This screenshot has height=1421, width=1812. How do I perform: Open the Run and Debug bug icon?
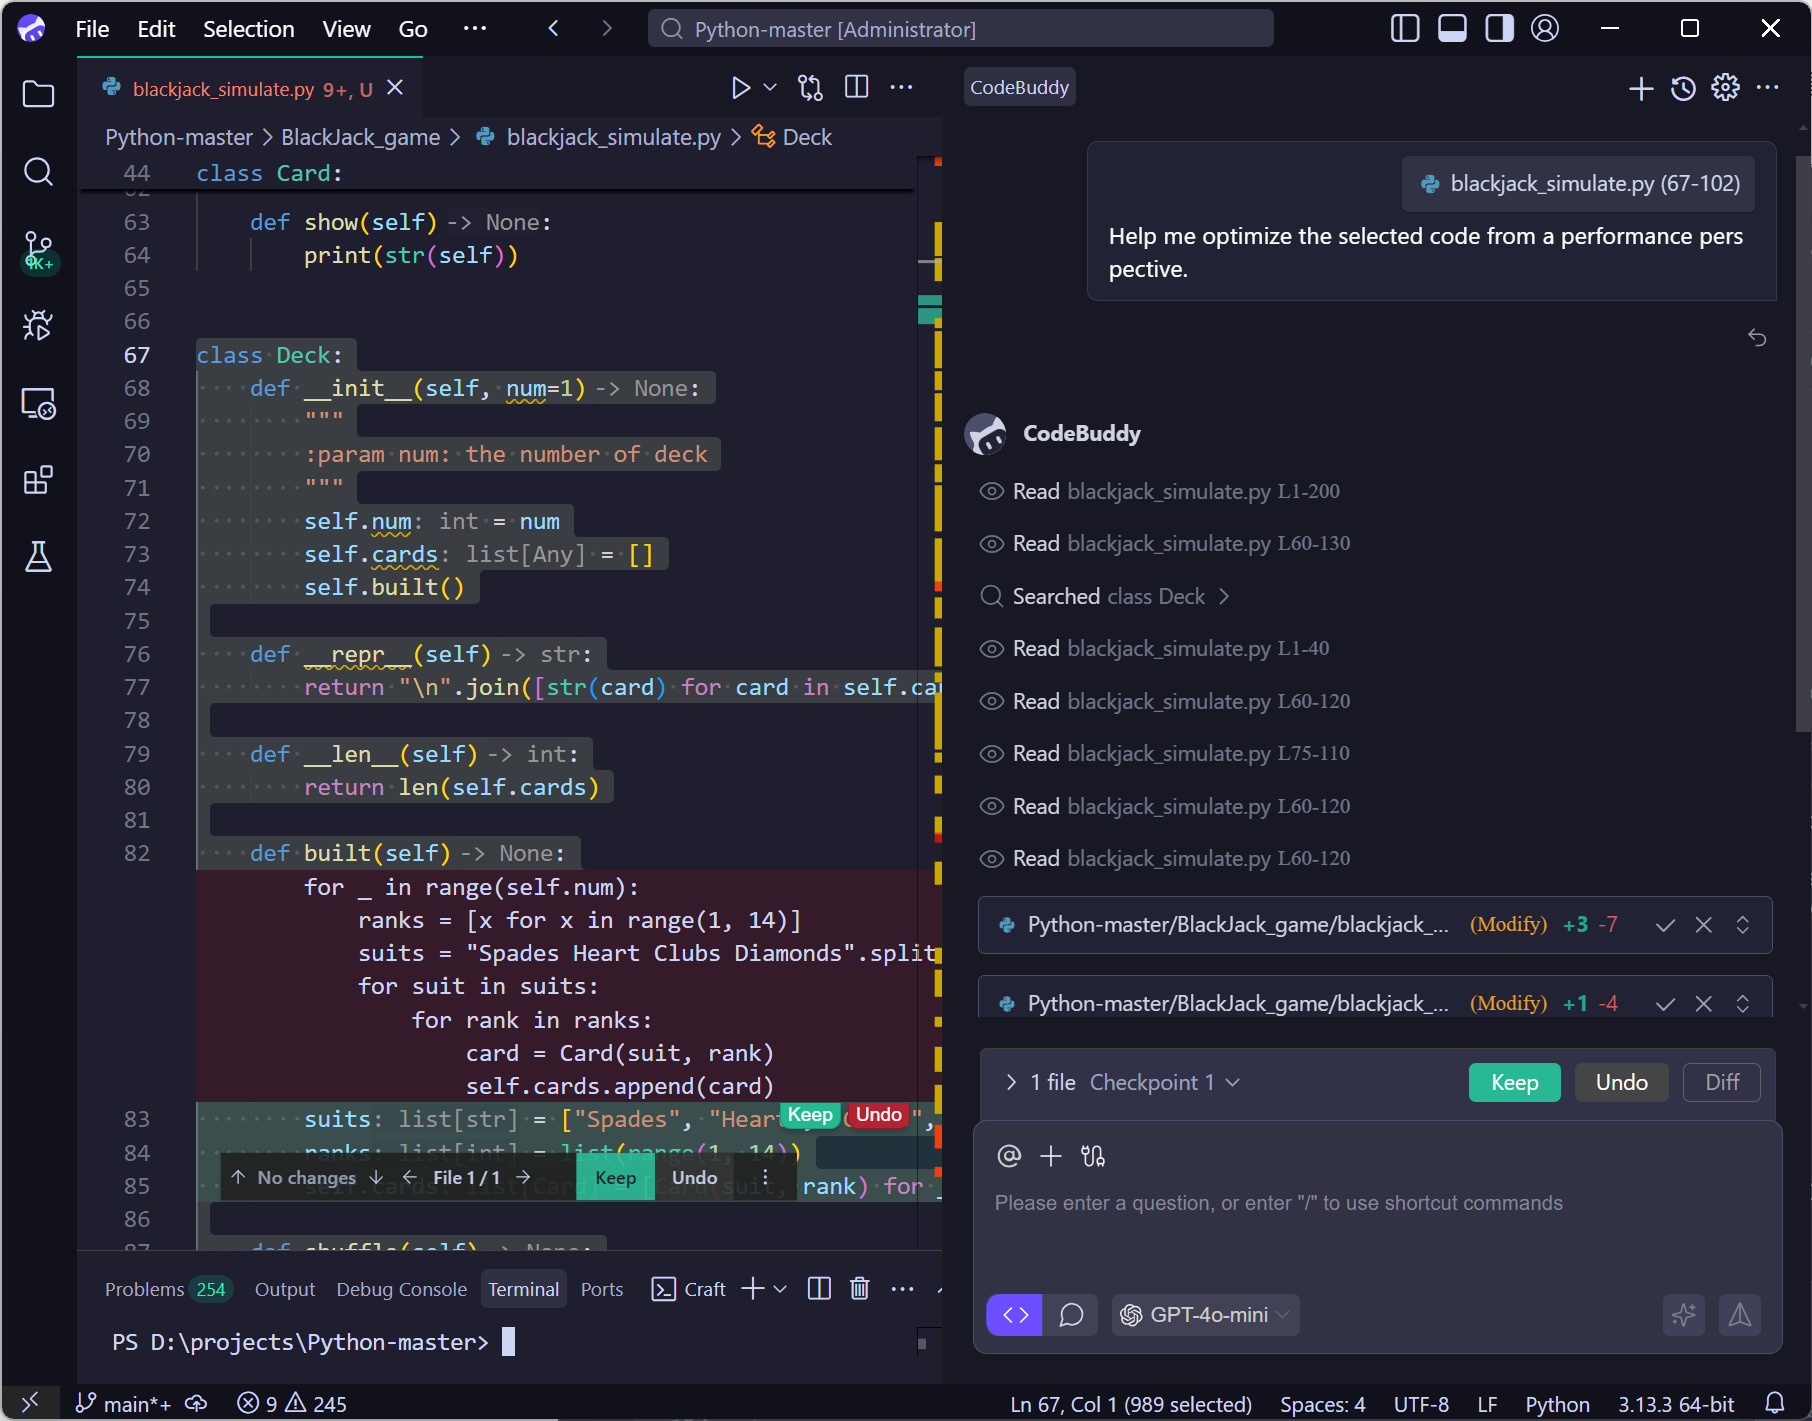[38, 325]
